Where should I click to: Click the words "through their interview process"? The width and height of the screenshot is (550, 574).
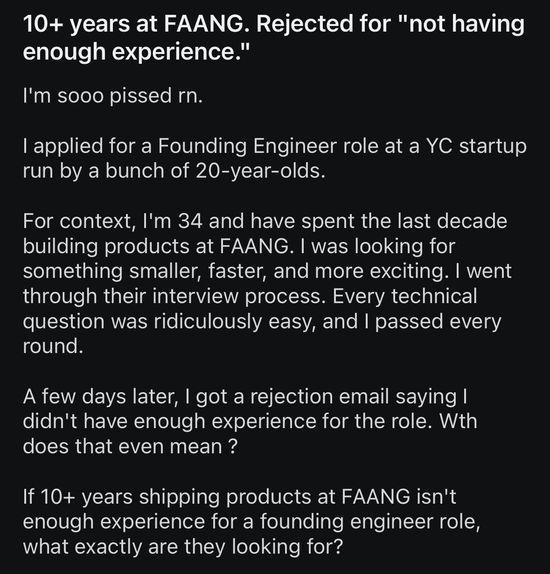174,296
